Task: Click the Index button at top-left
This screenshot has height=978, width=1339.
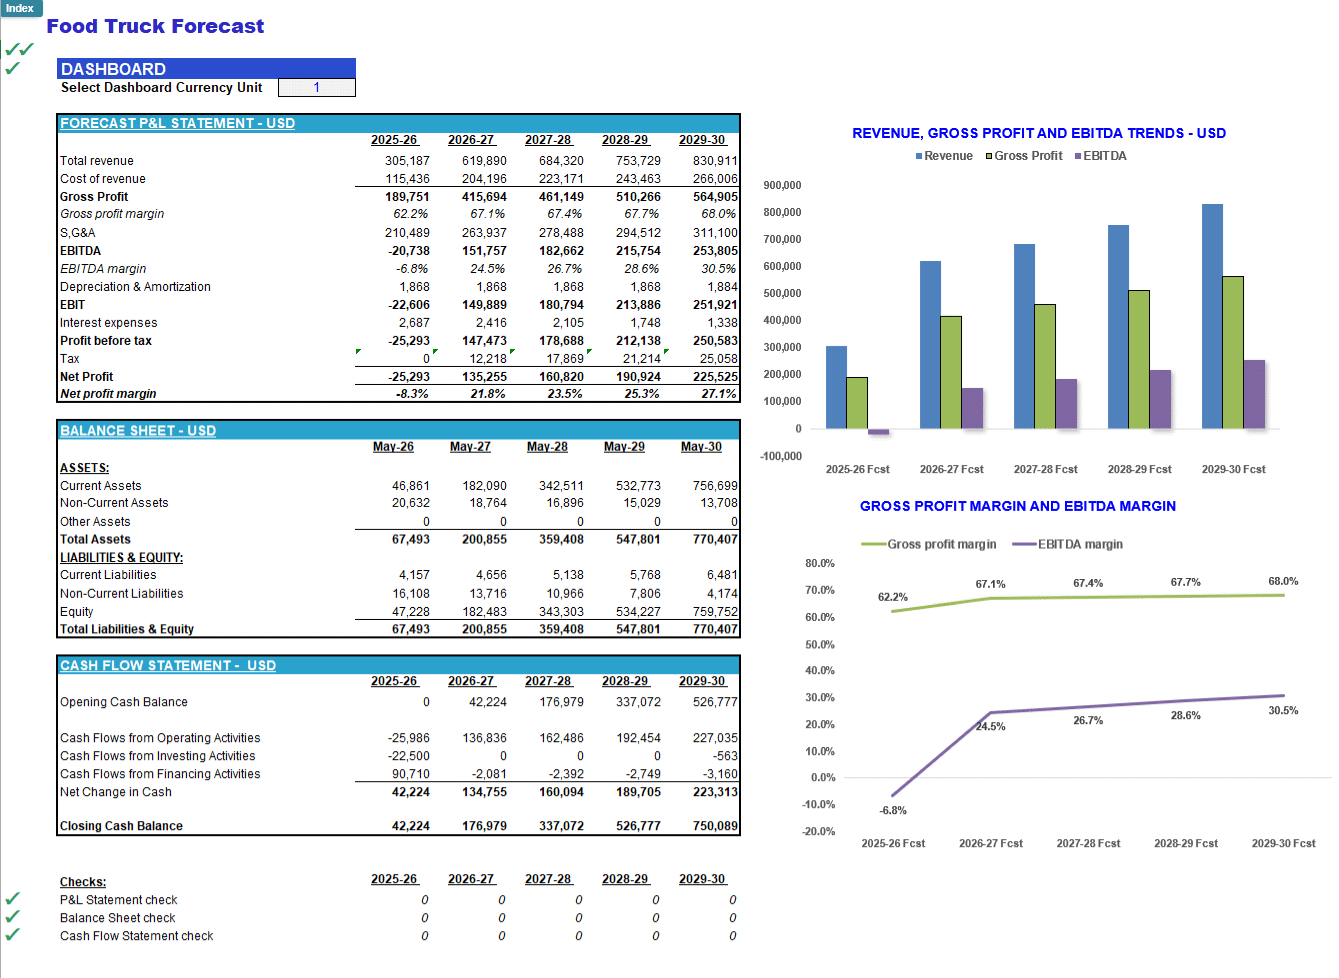Action: click(x=21, y=8)
